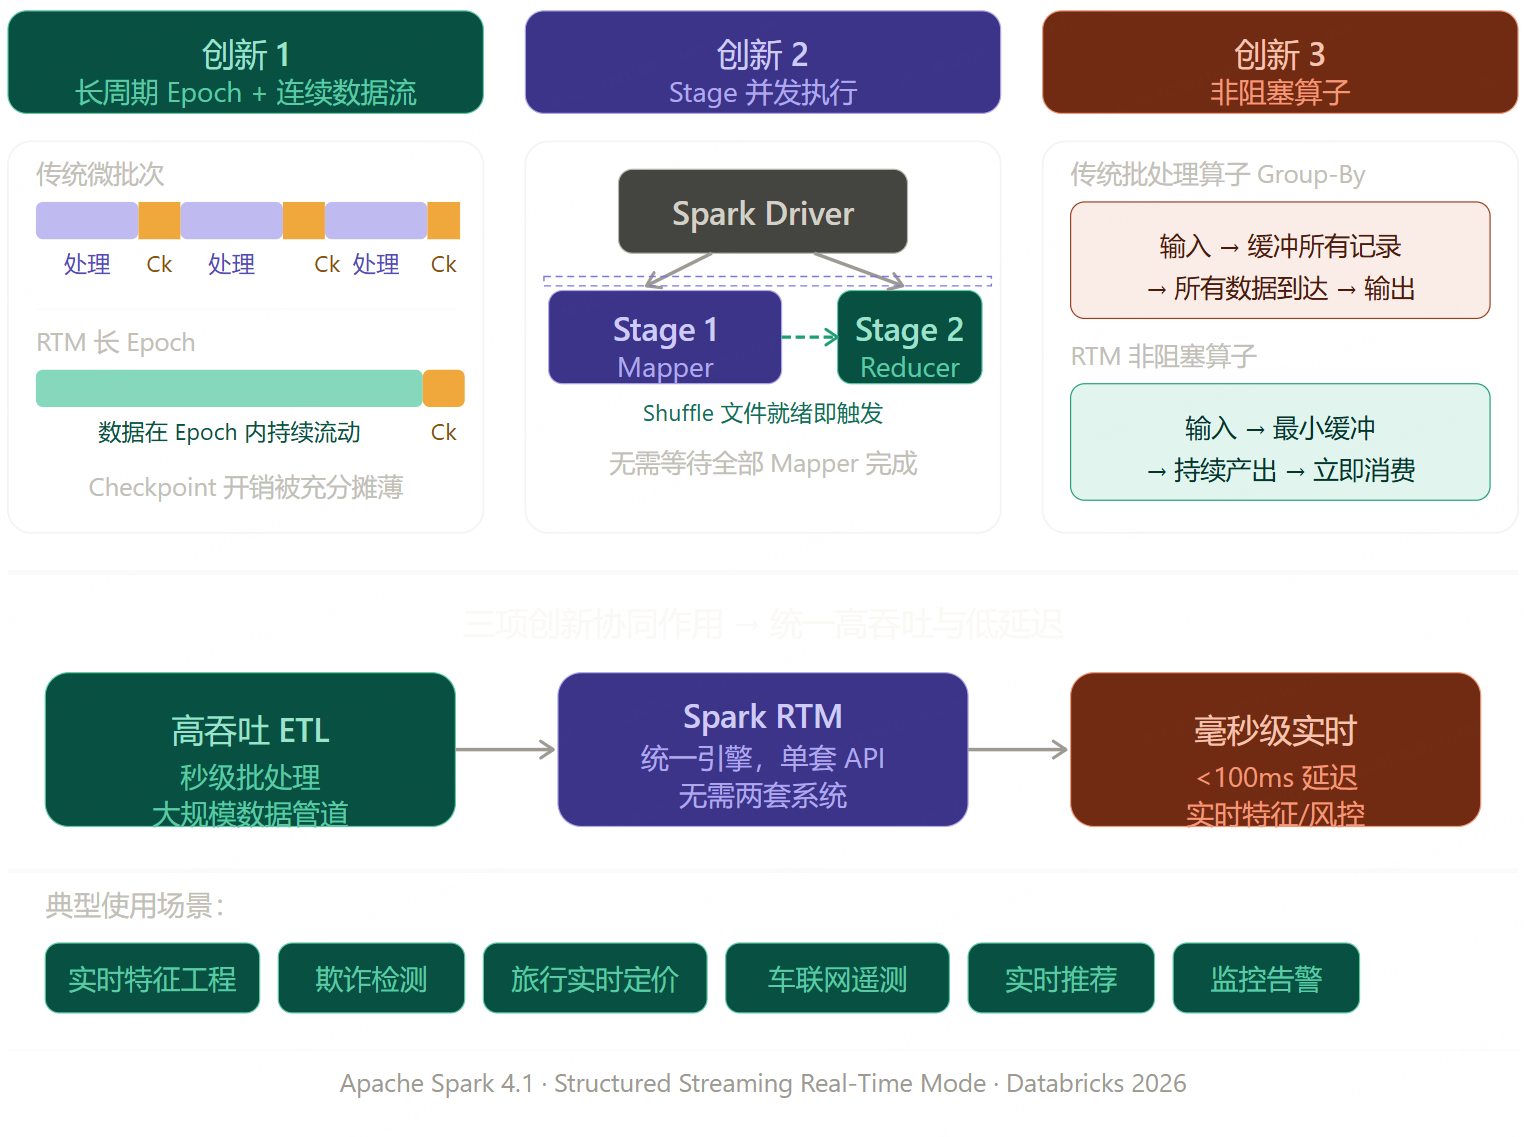
Task: Select the 车联网遥测 tag
Action: tap(837, 978)
